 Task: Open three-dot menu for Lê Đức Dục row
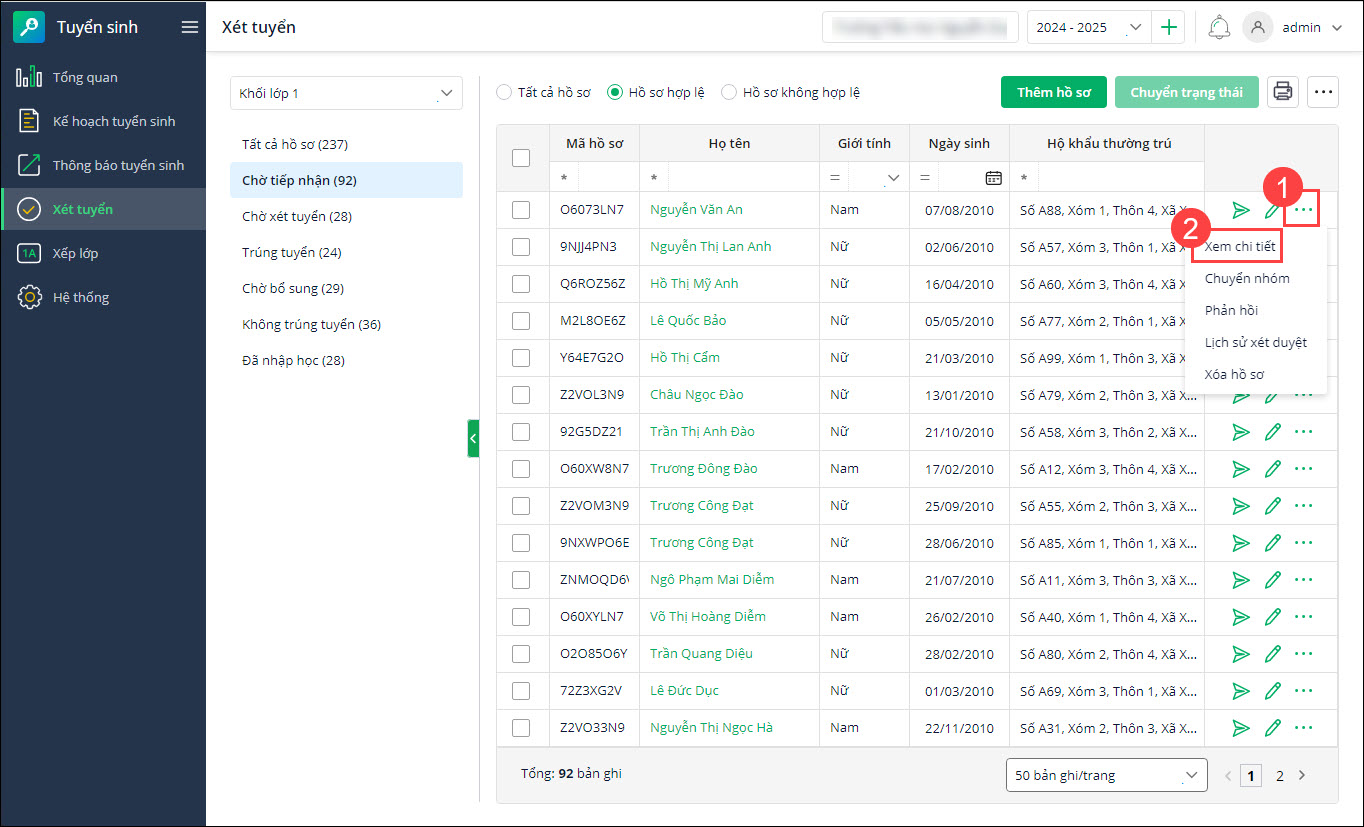pos(1303,691)
